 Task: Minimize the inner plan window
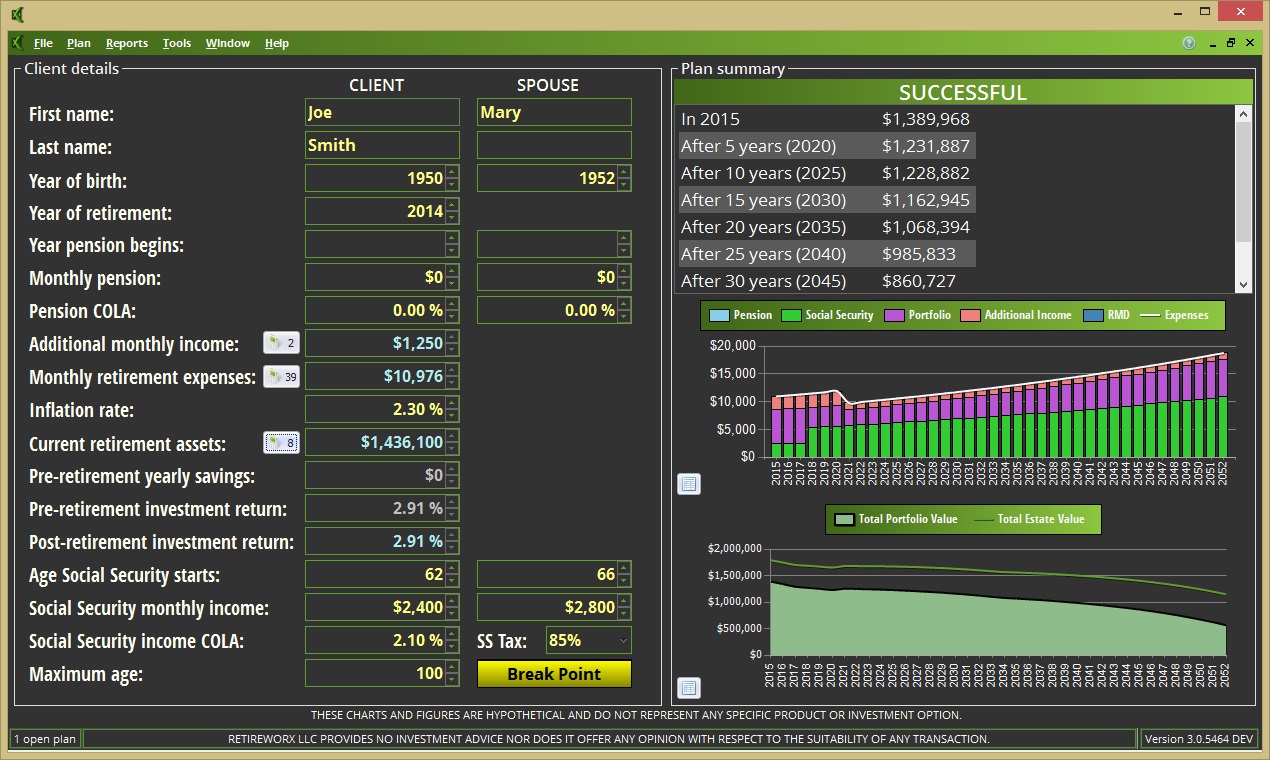coord(1213,43)
